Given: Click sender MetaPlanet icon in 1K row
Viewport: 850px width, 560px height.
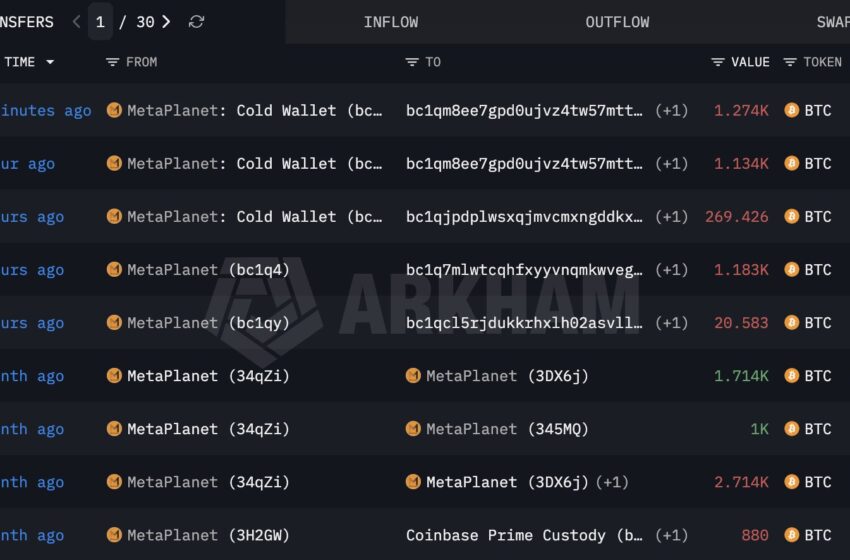Looking at the screenshot, I should tap(114, 429).
